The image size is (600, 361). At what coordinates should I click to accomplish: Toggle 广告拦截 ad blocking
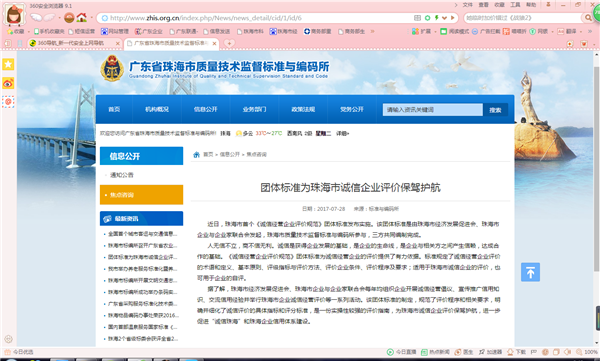click(x=486, y=31)
